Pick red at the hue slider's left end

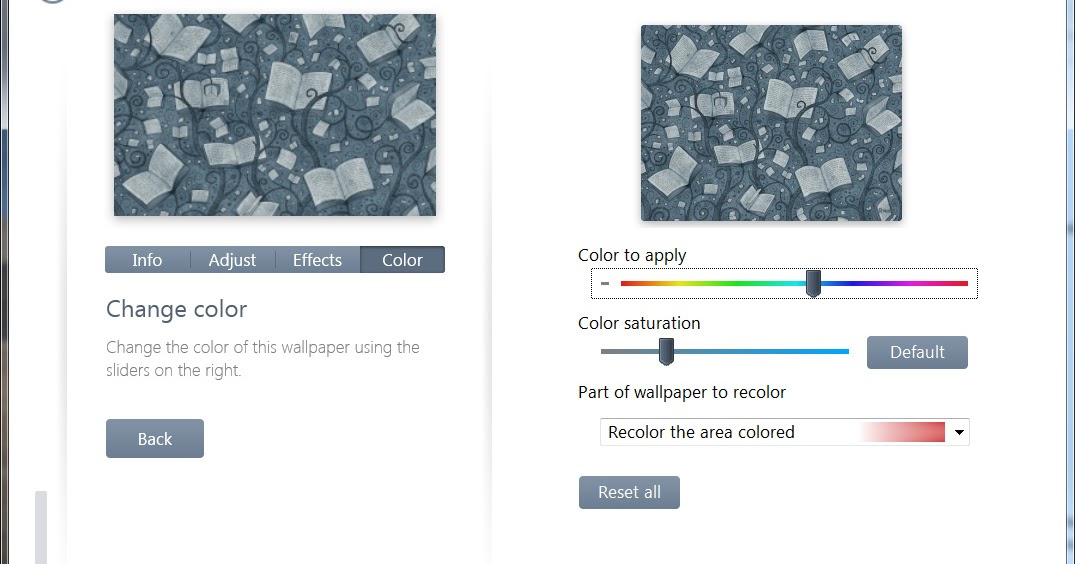tap(625, 283)
